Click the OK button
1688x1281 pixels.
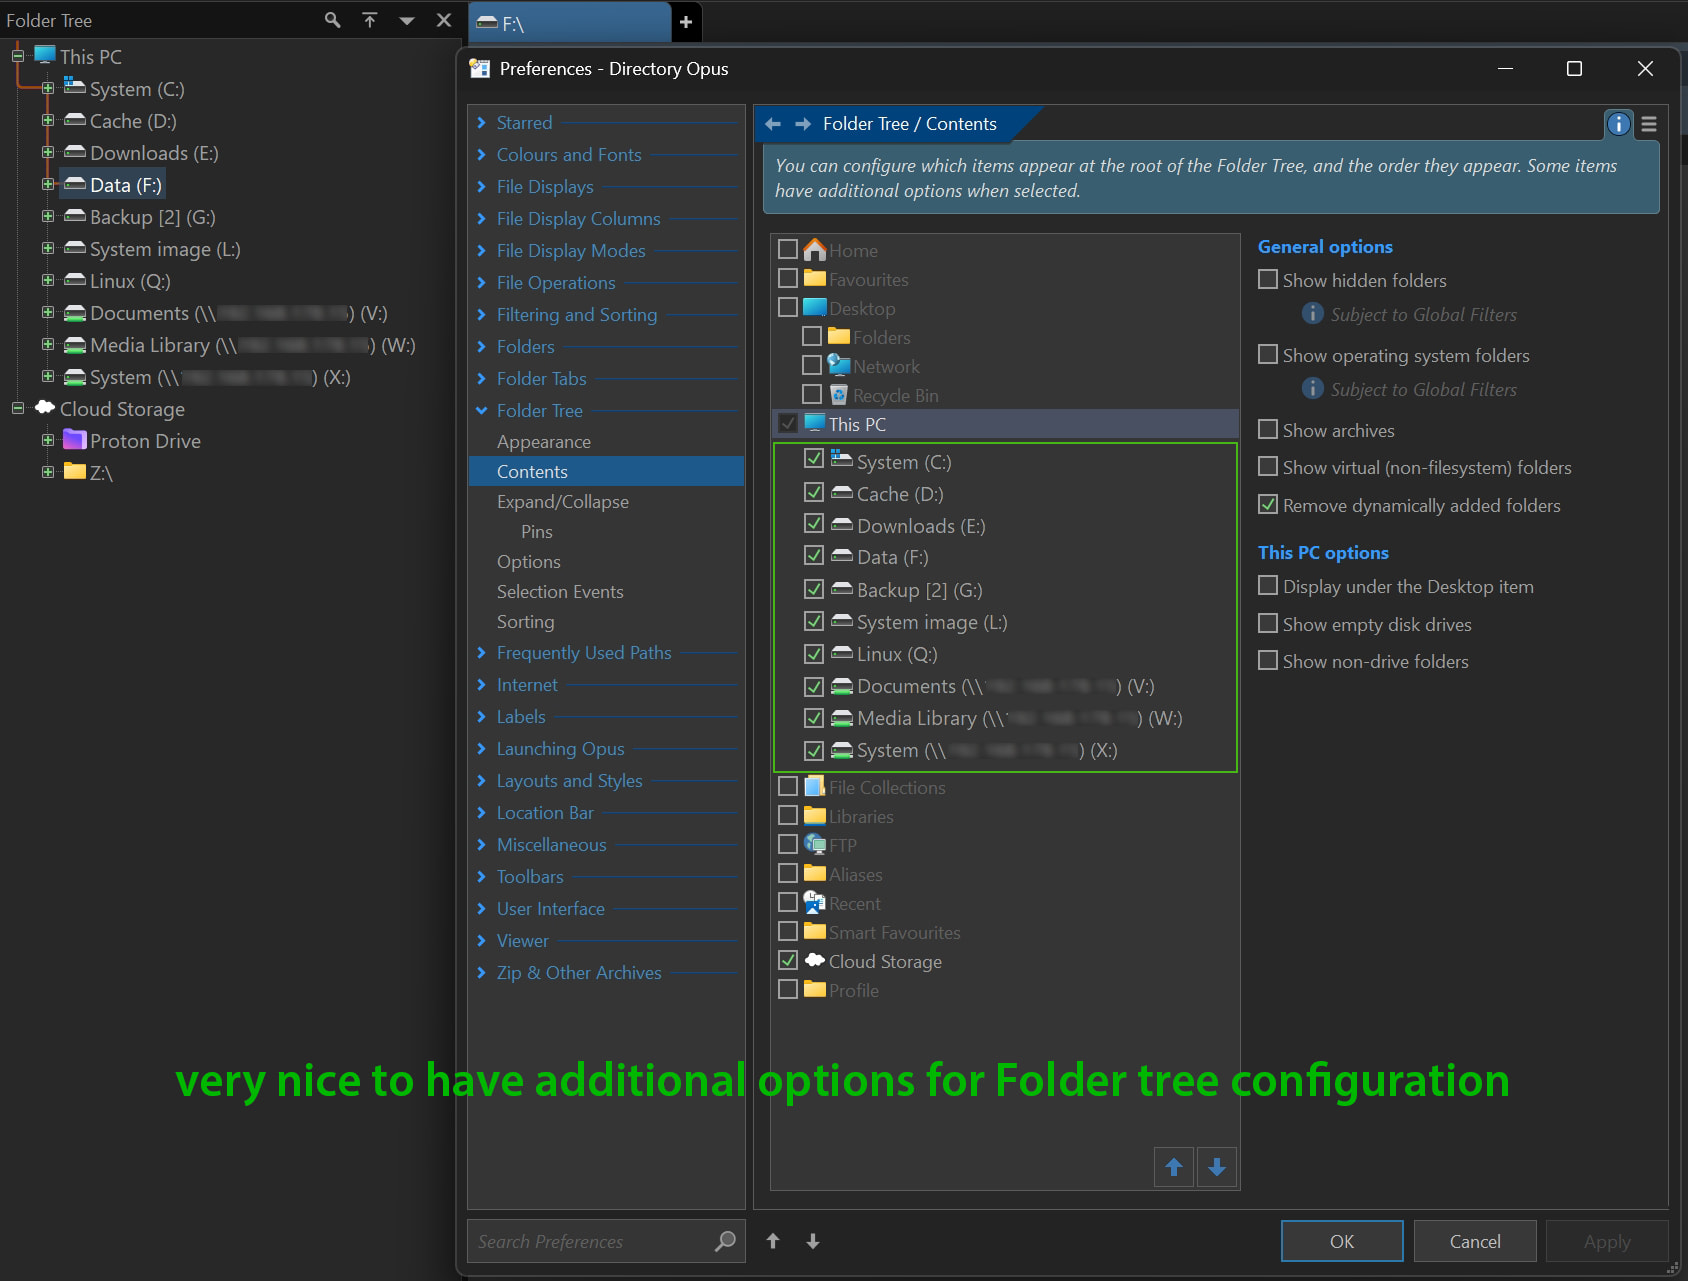coord(1341,1241)
